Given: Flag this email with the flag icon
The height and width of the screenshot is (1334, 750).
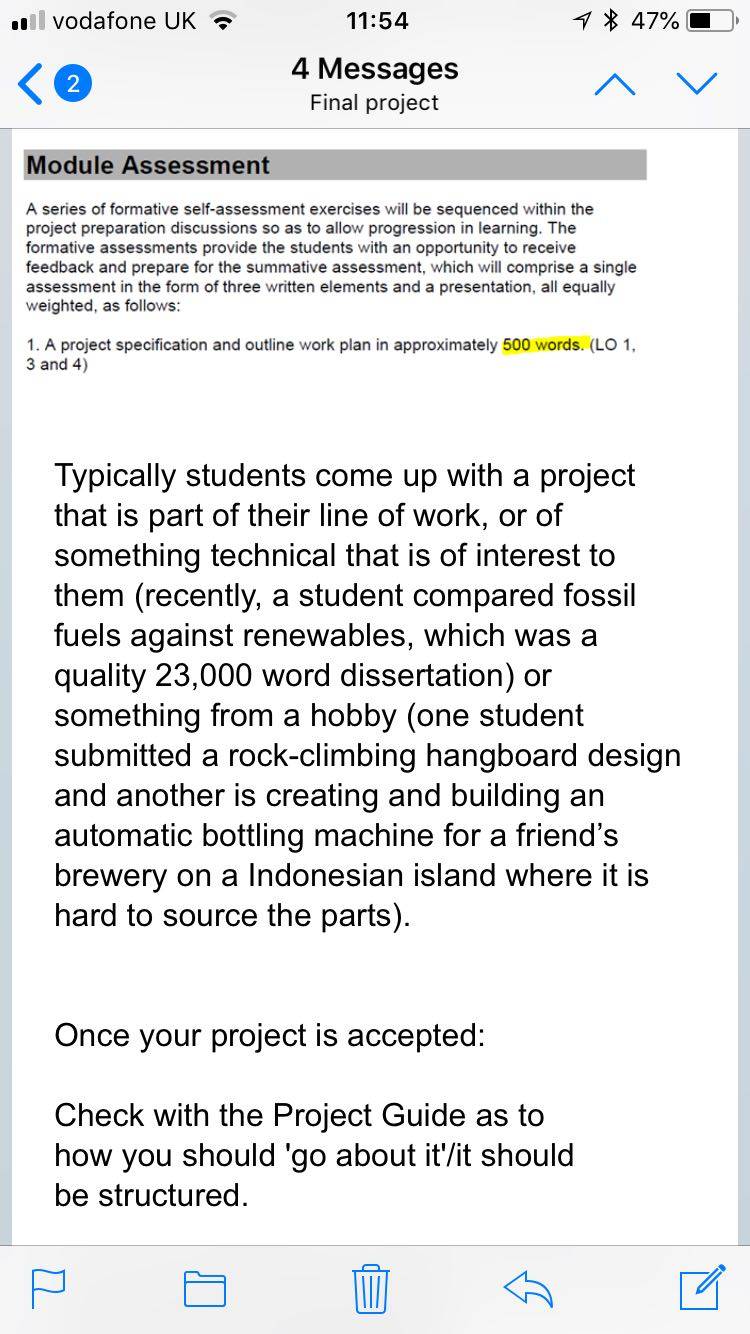Looking at the screenshot, I should [x=48, y=1289].
